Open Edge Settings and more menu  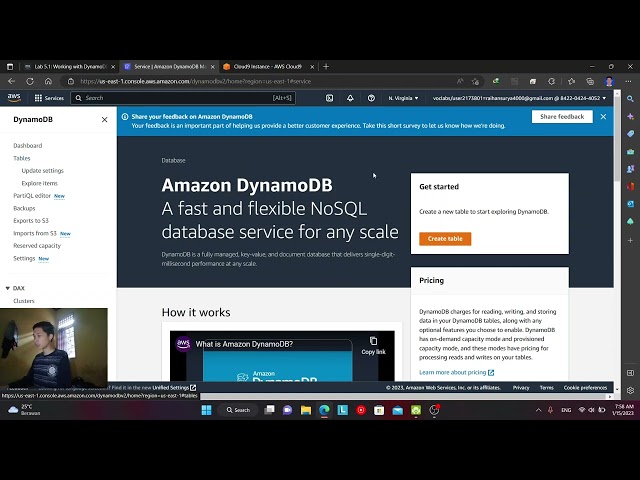(x=629, y=81)
